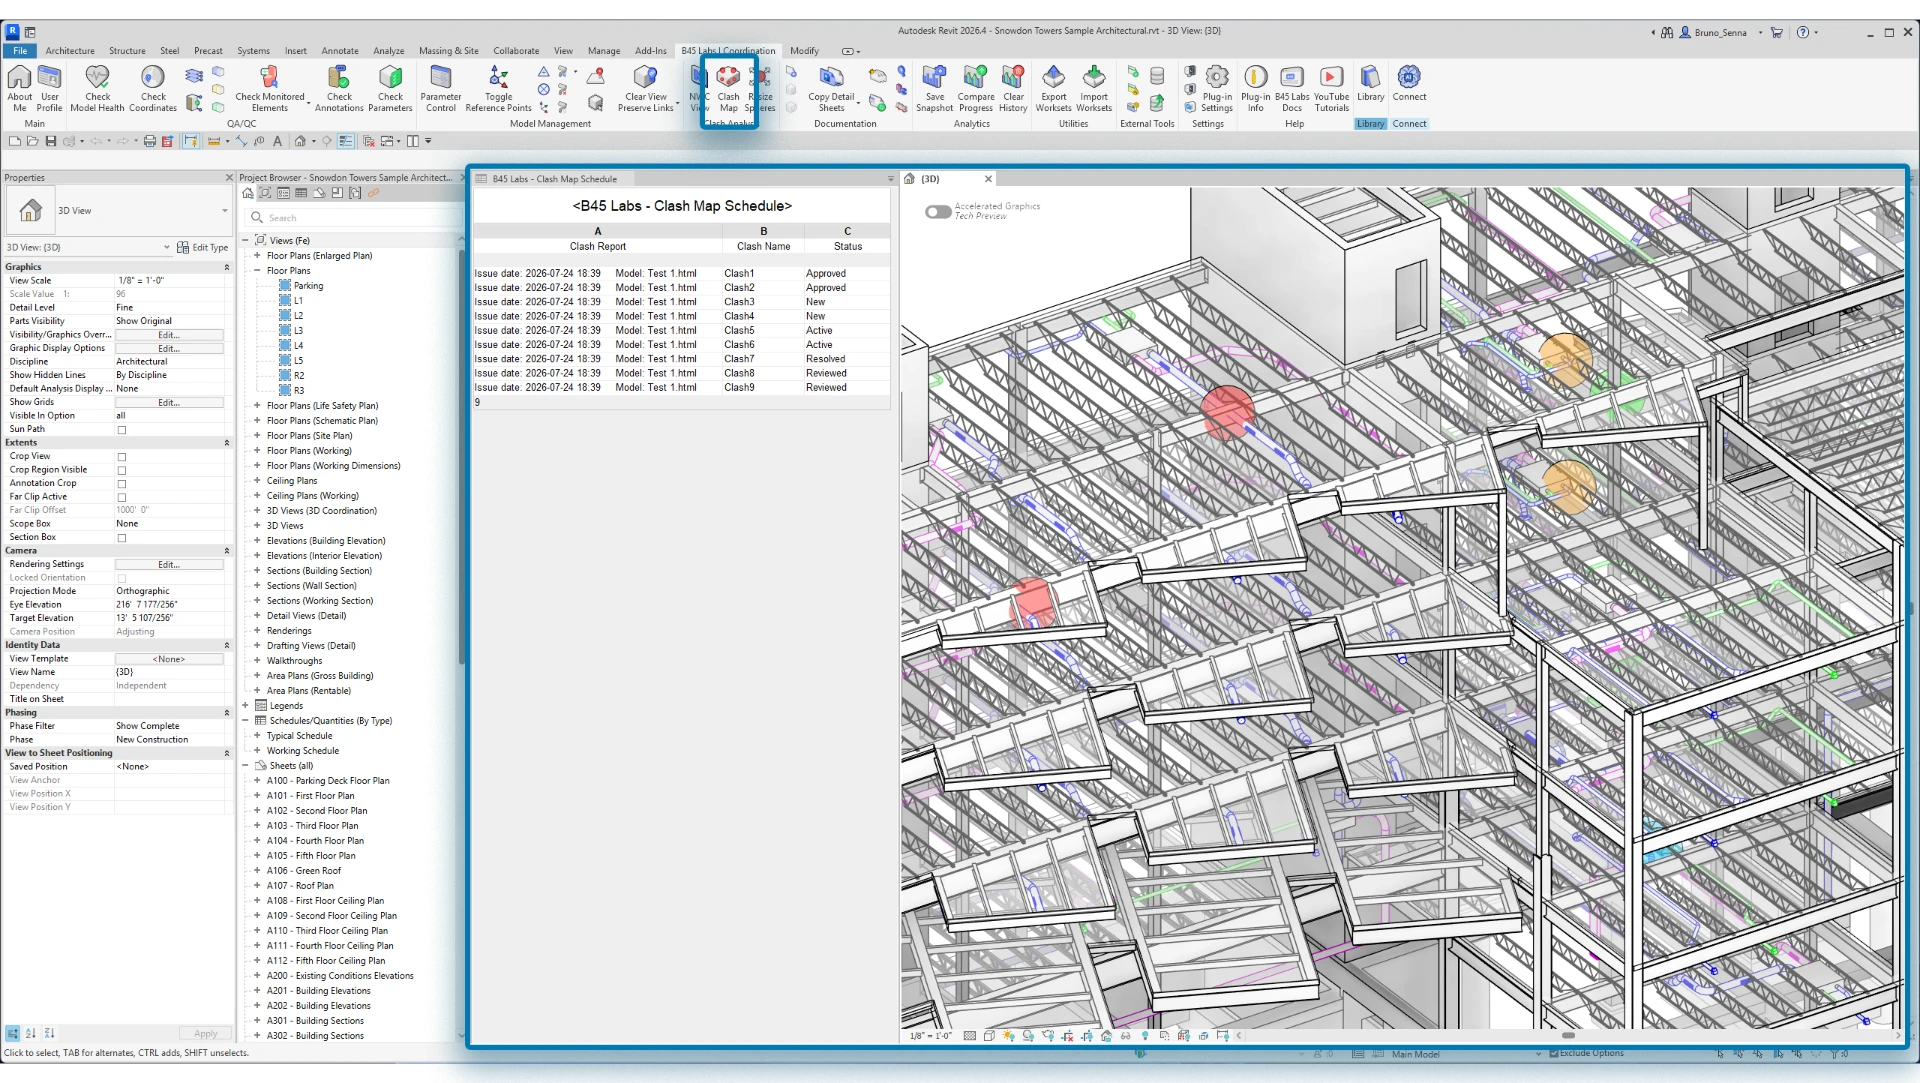
Task: Open Visual Style in view control bar
Action: point(989,1036)
